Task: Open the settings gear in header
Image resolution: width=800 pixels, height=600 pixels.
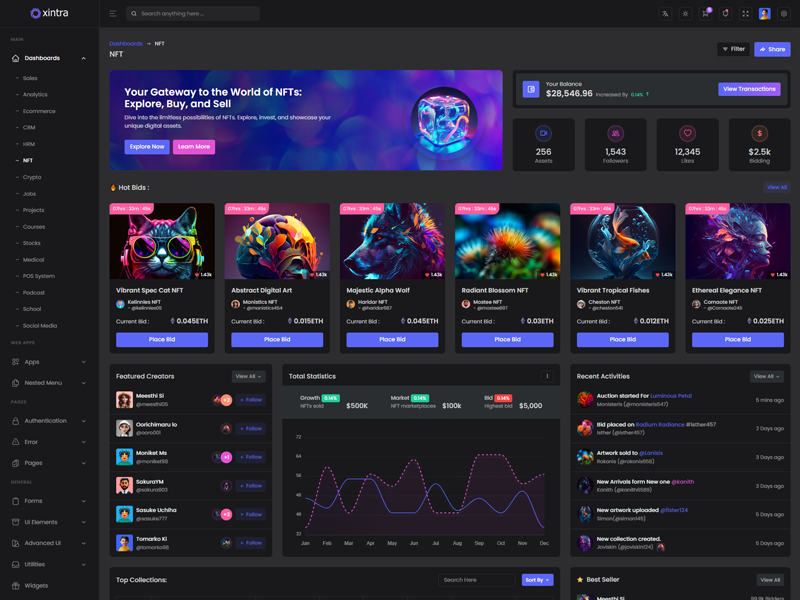Action: [x=784, y=14]
